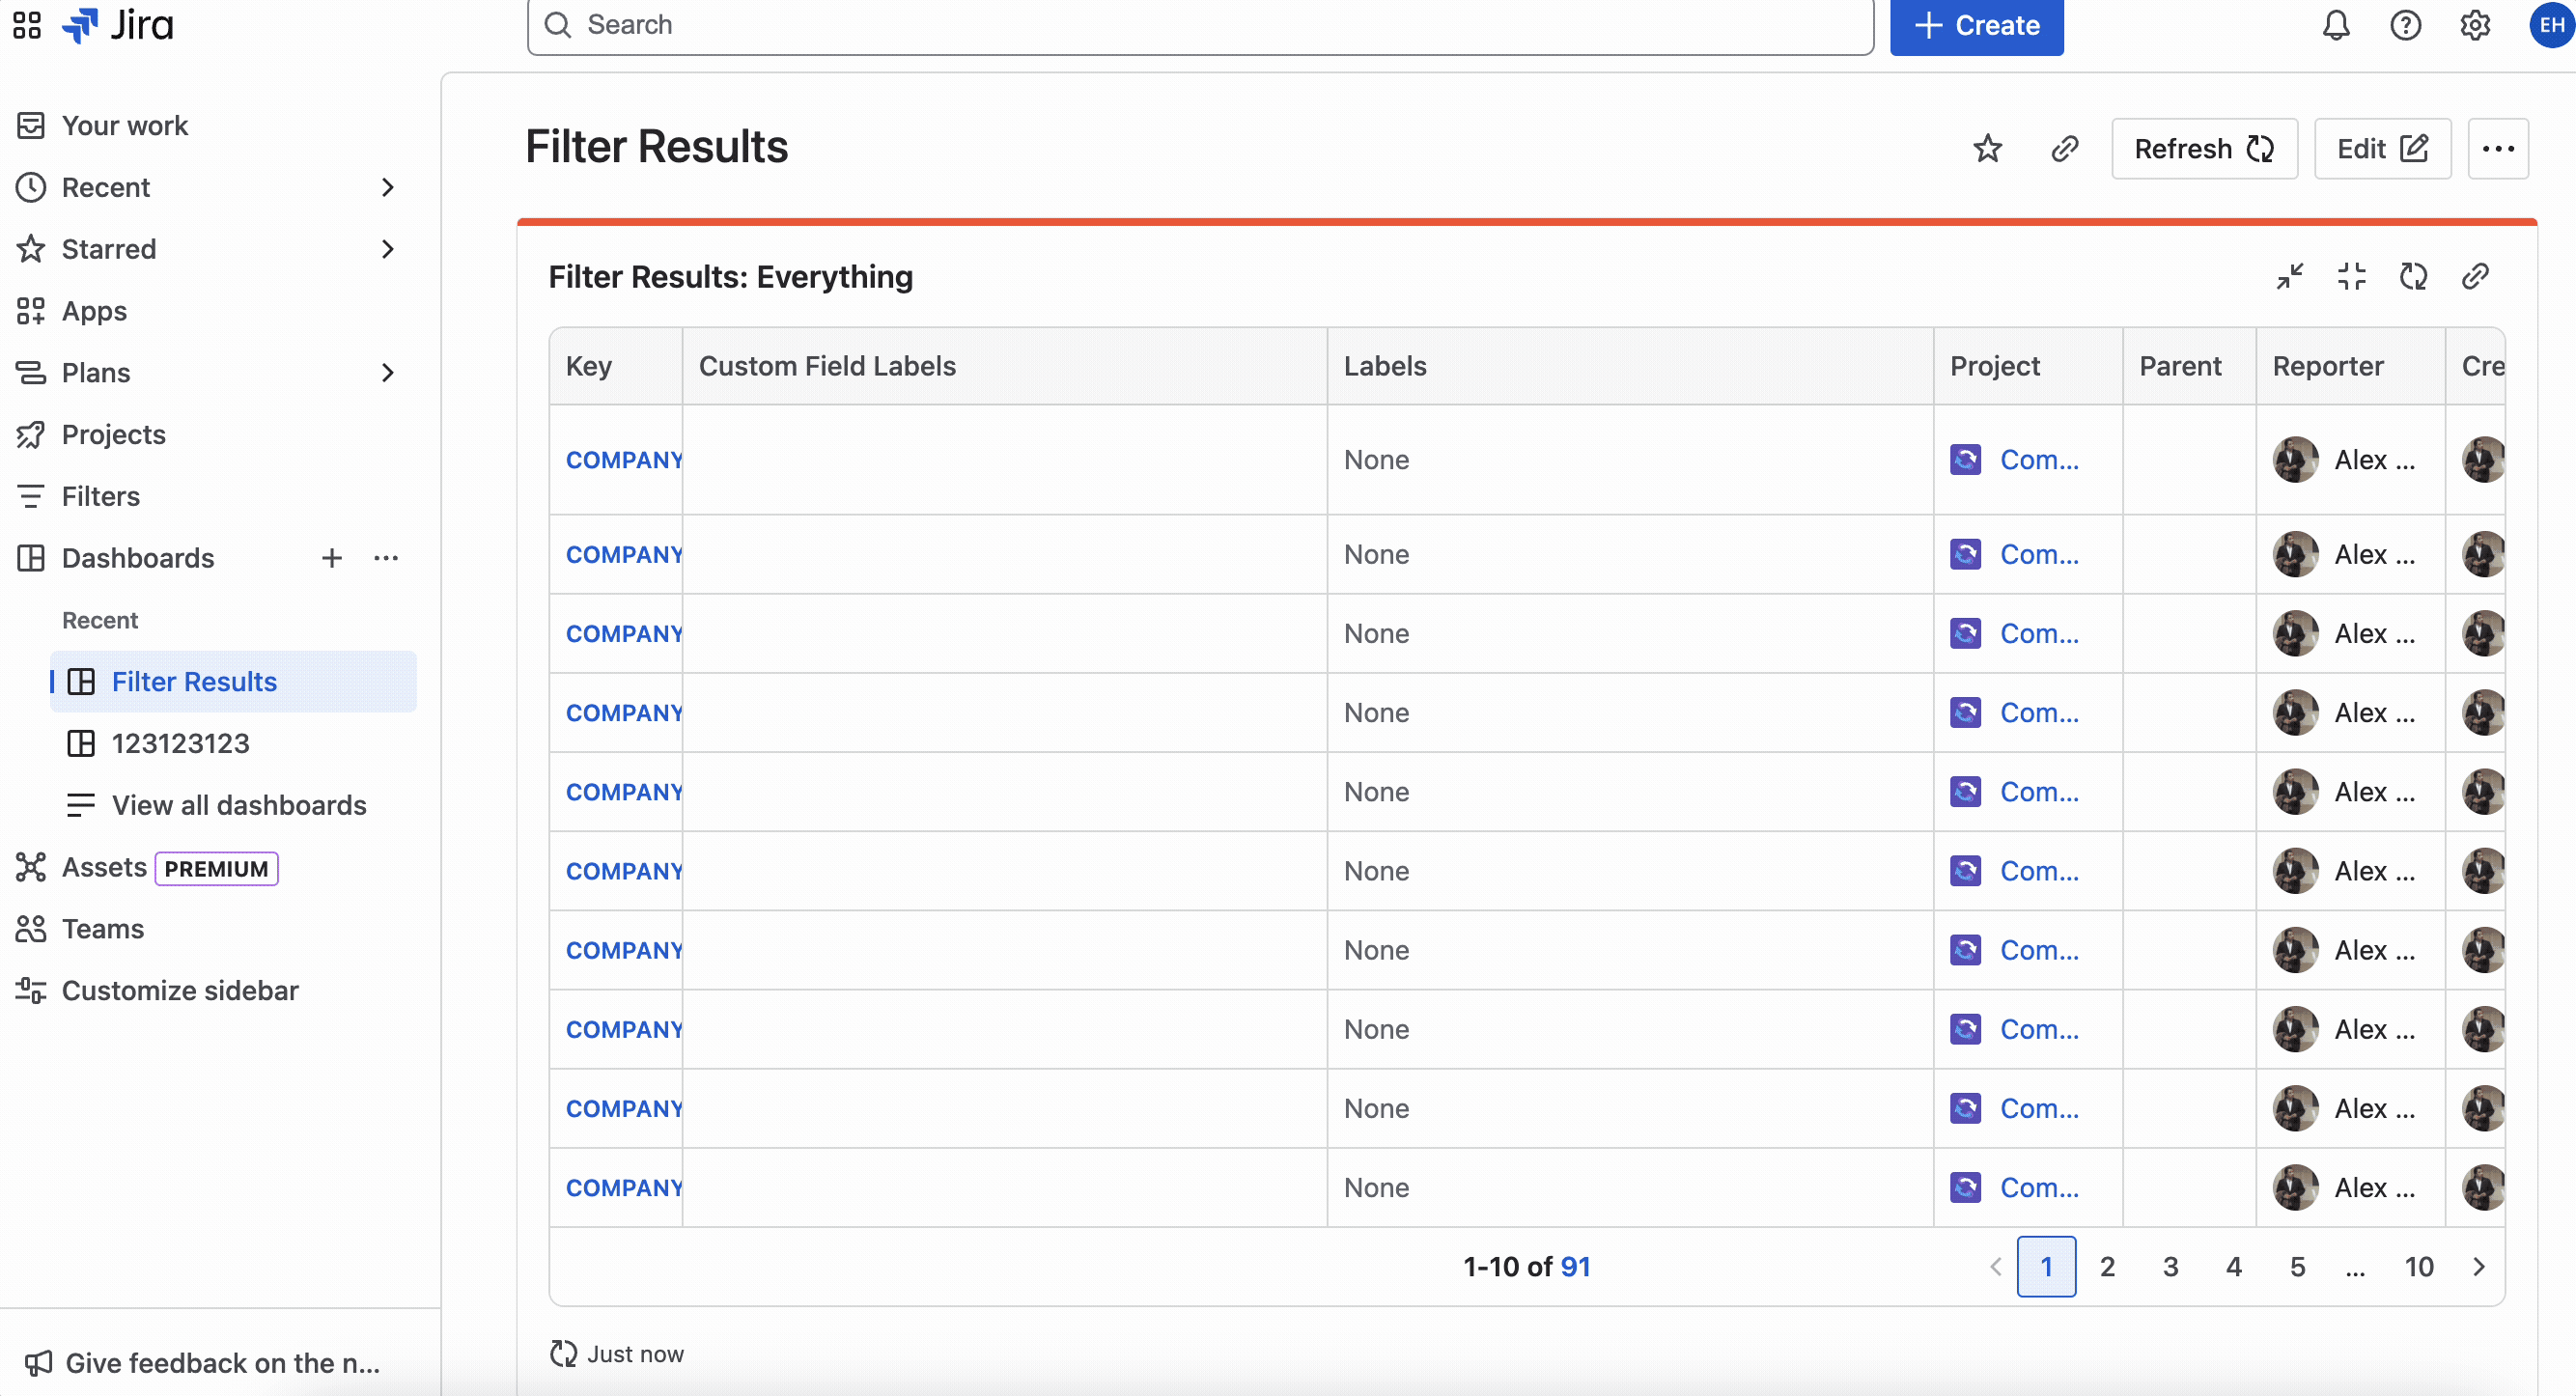Open Dashboards more options ellipsis
The image size is (2576, 1396).
386,558
